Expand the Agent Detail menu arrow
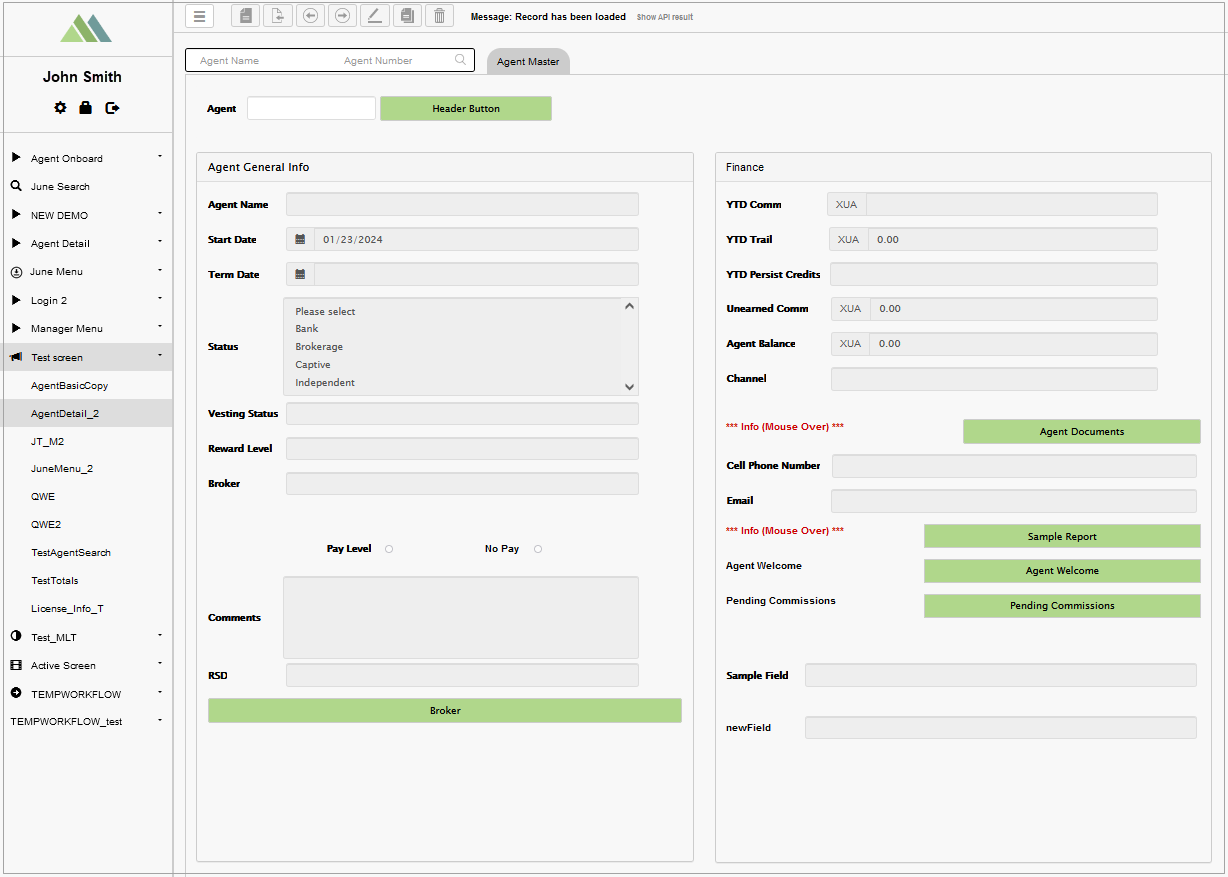 click(x=160, y=242)
